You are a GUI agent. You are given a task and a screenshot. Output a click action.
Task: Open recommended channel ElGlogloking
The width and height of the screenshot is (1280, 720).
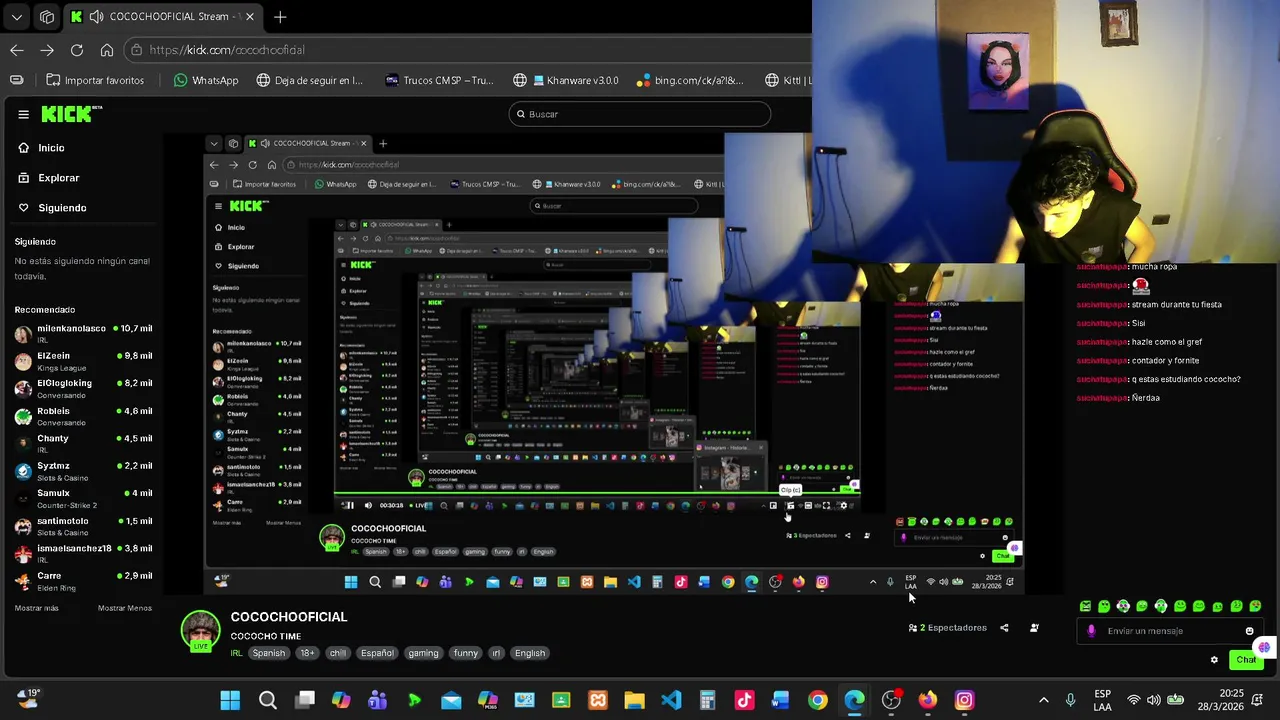click(84, 388)
